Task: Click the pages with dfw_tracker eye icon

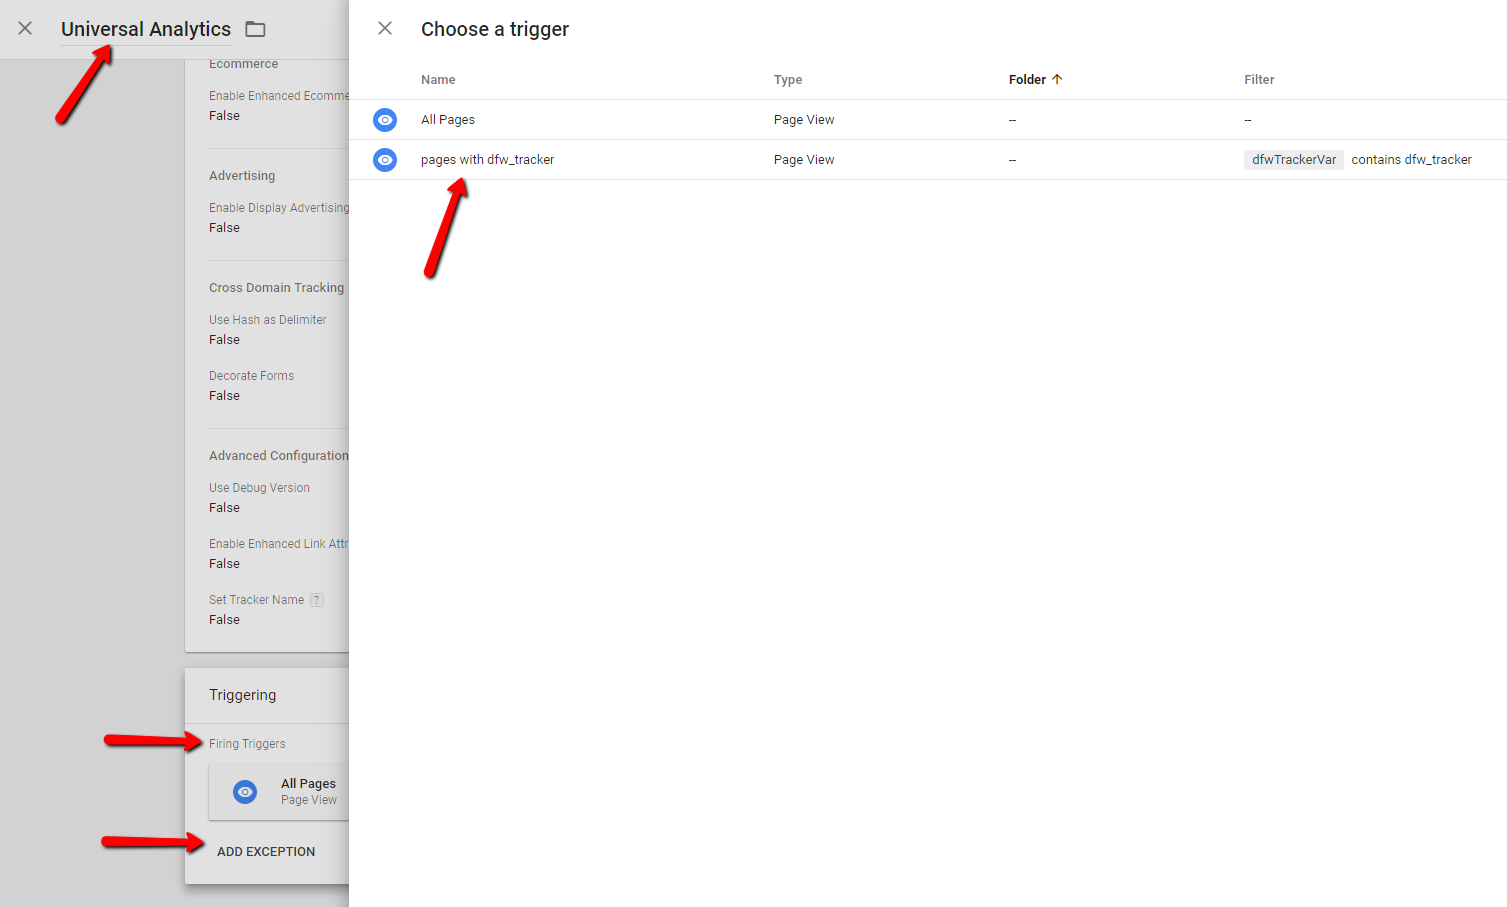Action: [x=385, y=160]
